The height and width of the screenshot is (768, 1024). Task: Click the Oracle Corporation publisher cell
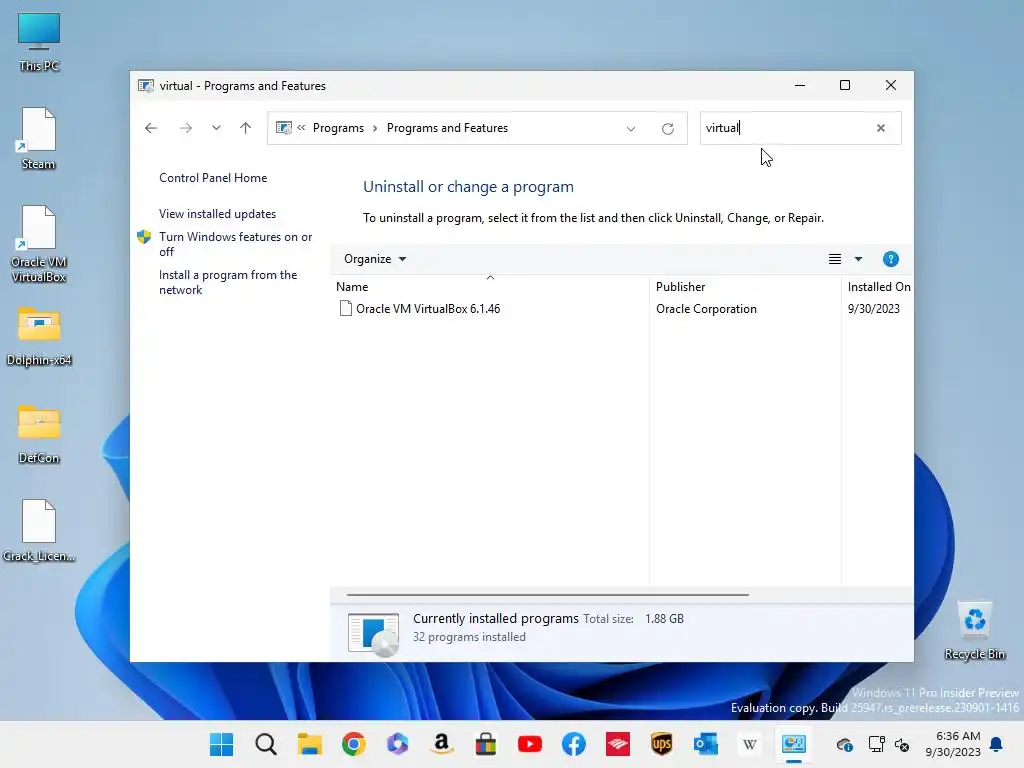click(706, 309)
